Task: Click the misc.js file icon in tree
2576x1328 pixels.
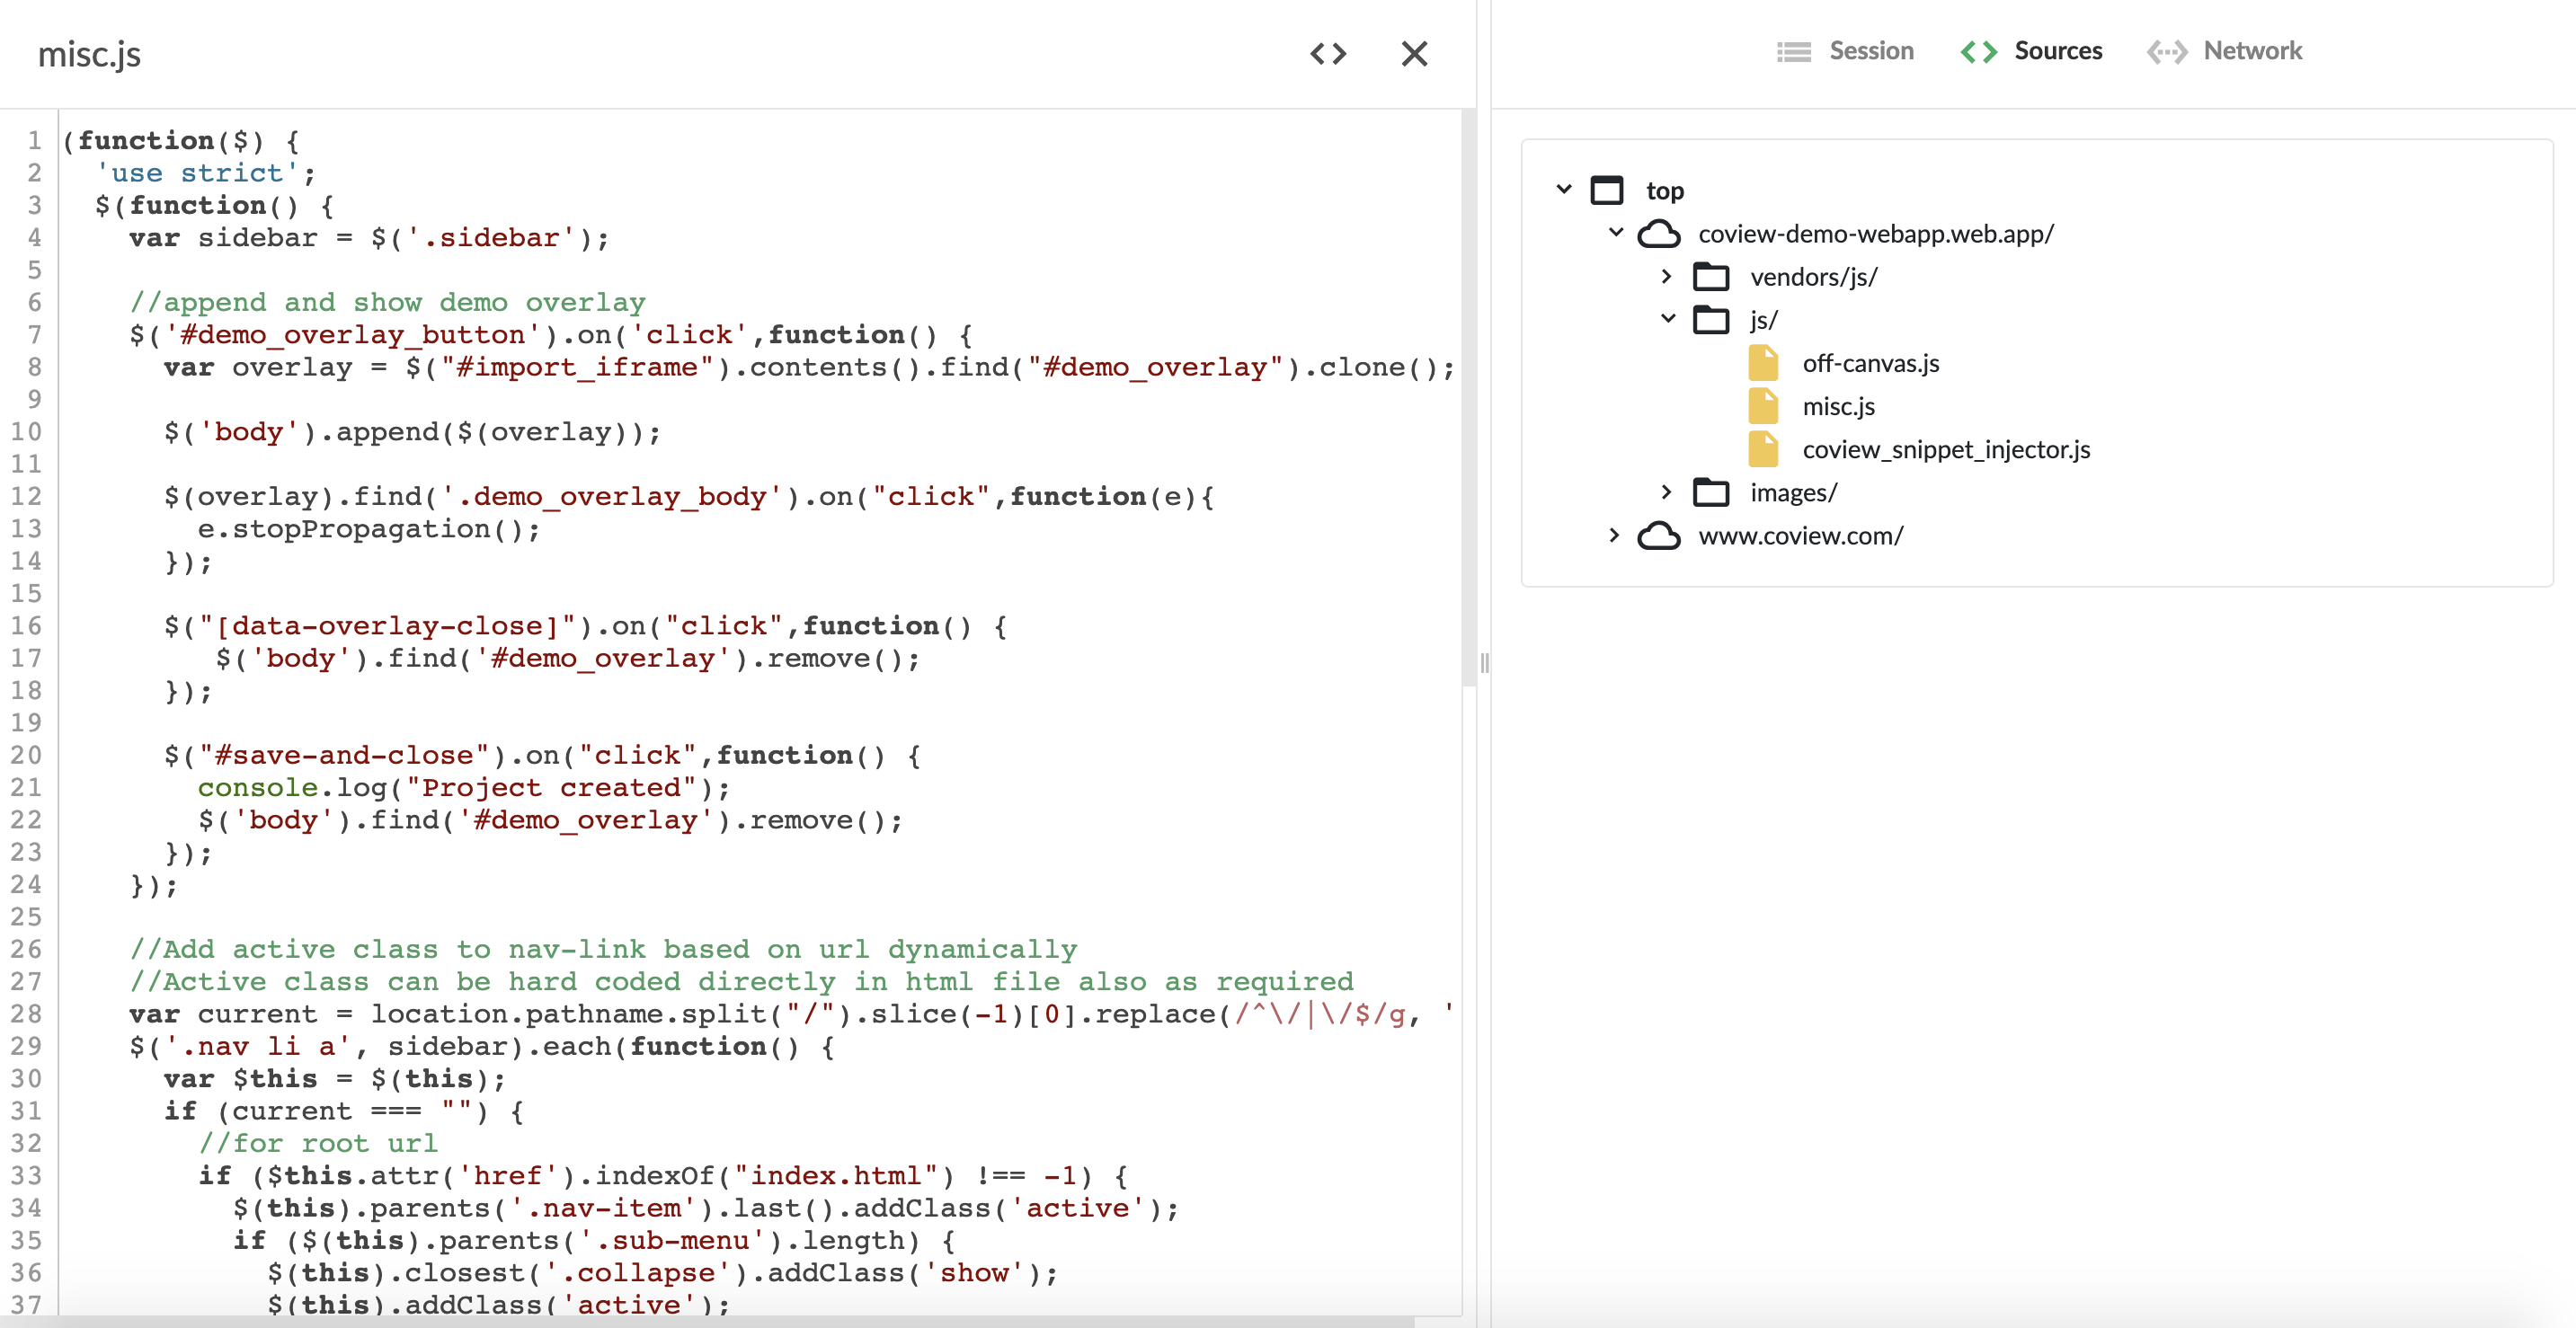Action: click(x=1763, y=406)
